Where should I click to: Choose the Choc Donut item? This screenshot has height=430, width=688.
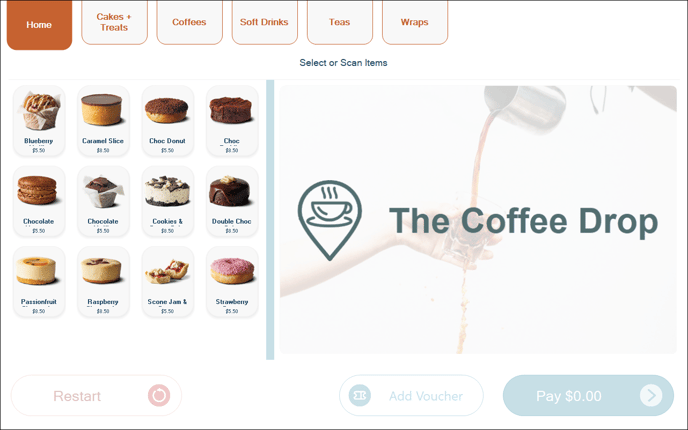pos(168,121)
